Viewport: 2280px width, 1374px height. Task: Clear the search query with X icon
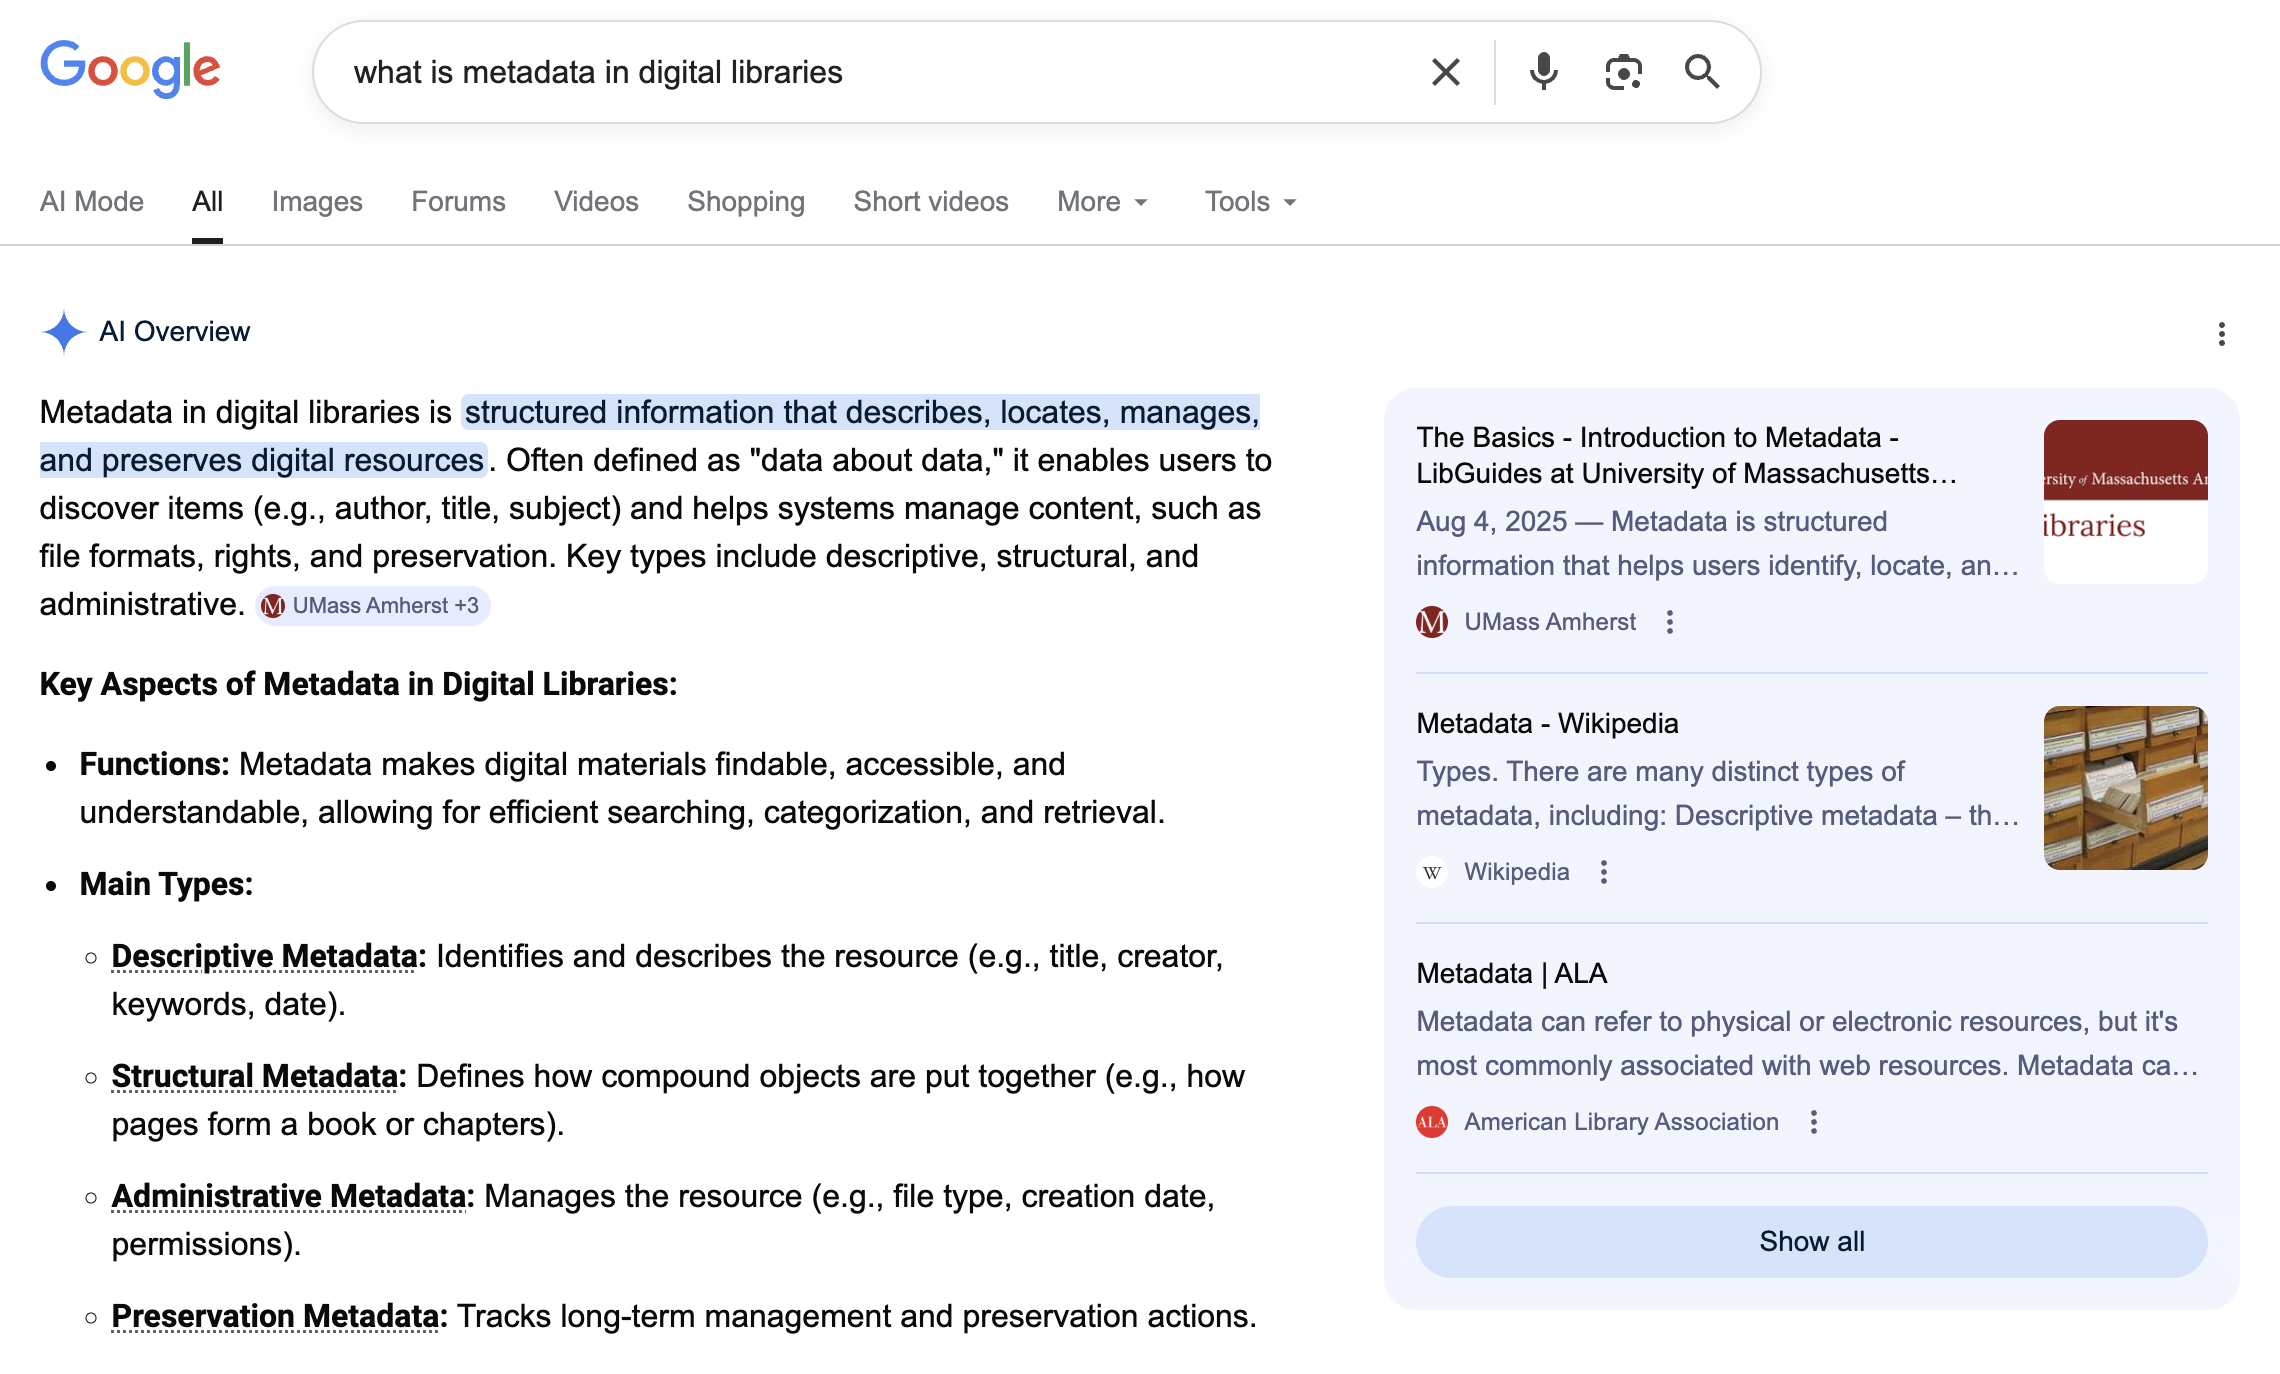point(1445,72)
